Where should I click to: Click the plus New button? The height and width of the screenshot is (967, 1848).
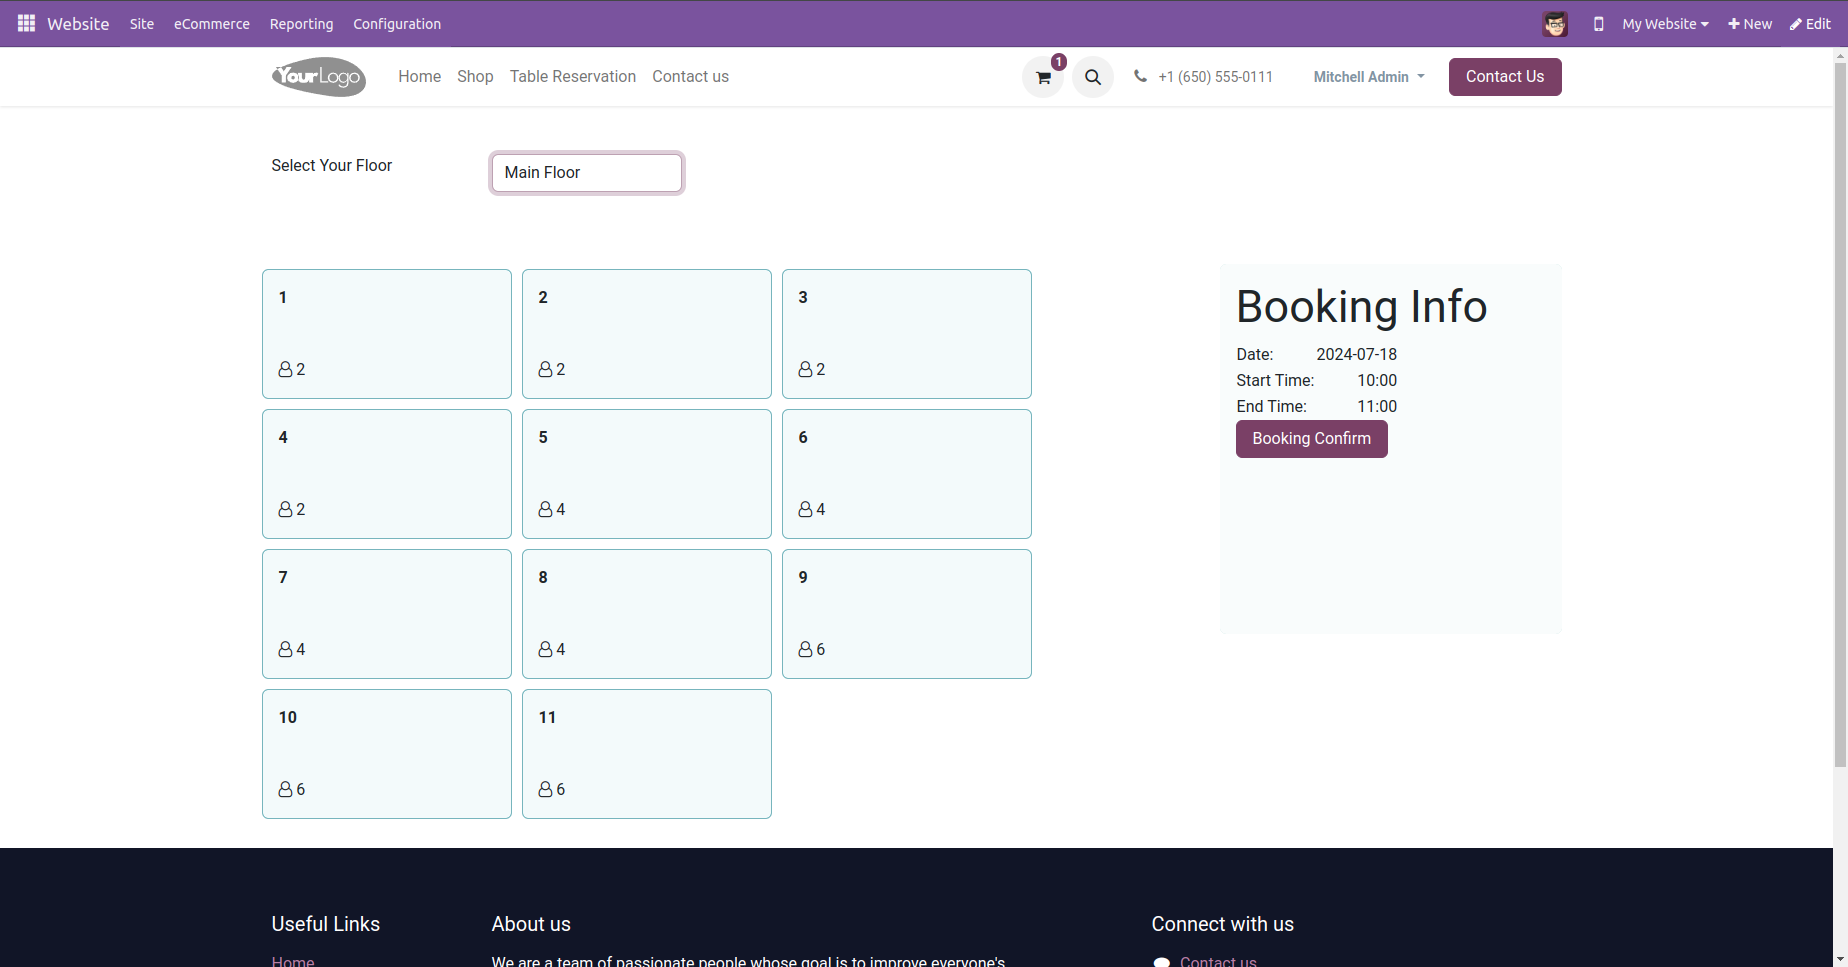point(1750,24)
